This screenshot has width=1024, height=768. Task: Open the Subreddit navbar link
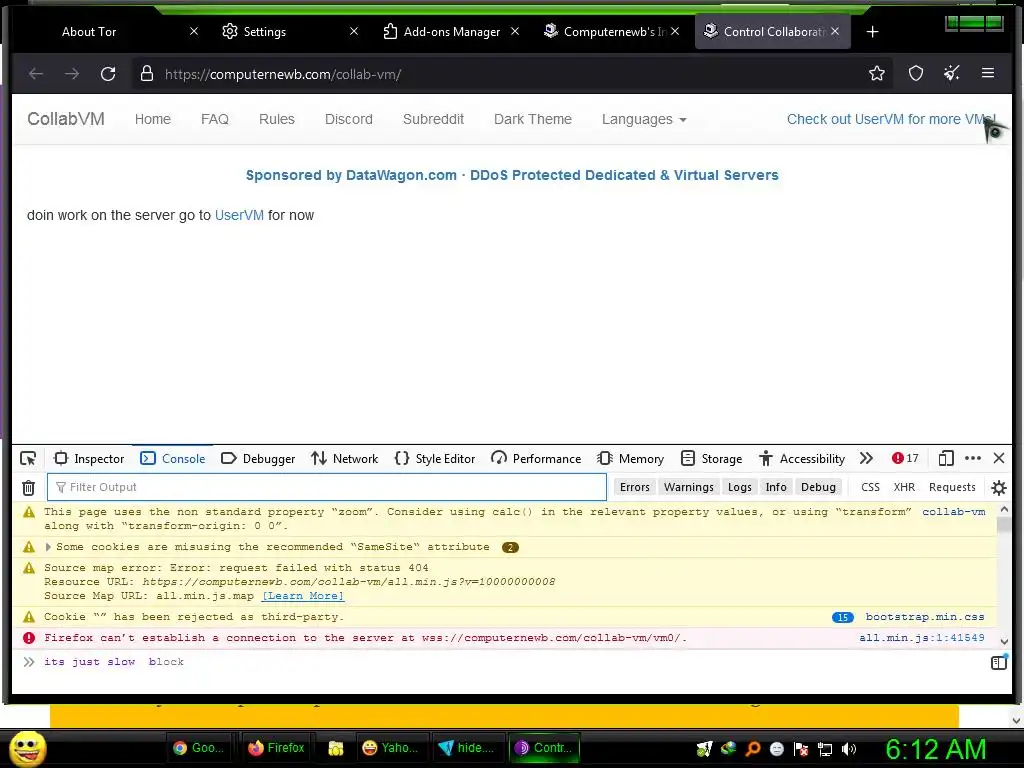click(433, 119)
